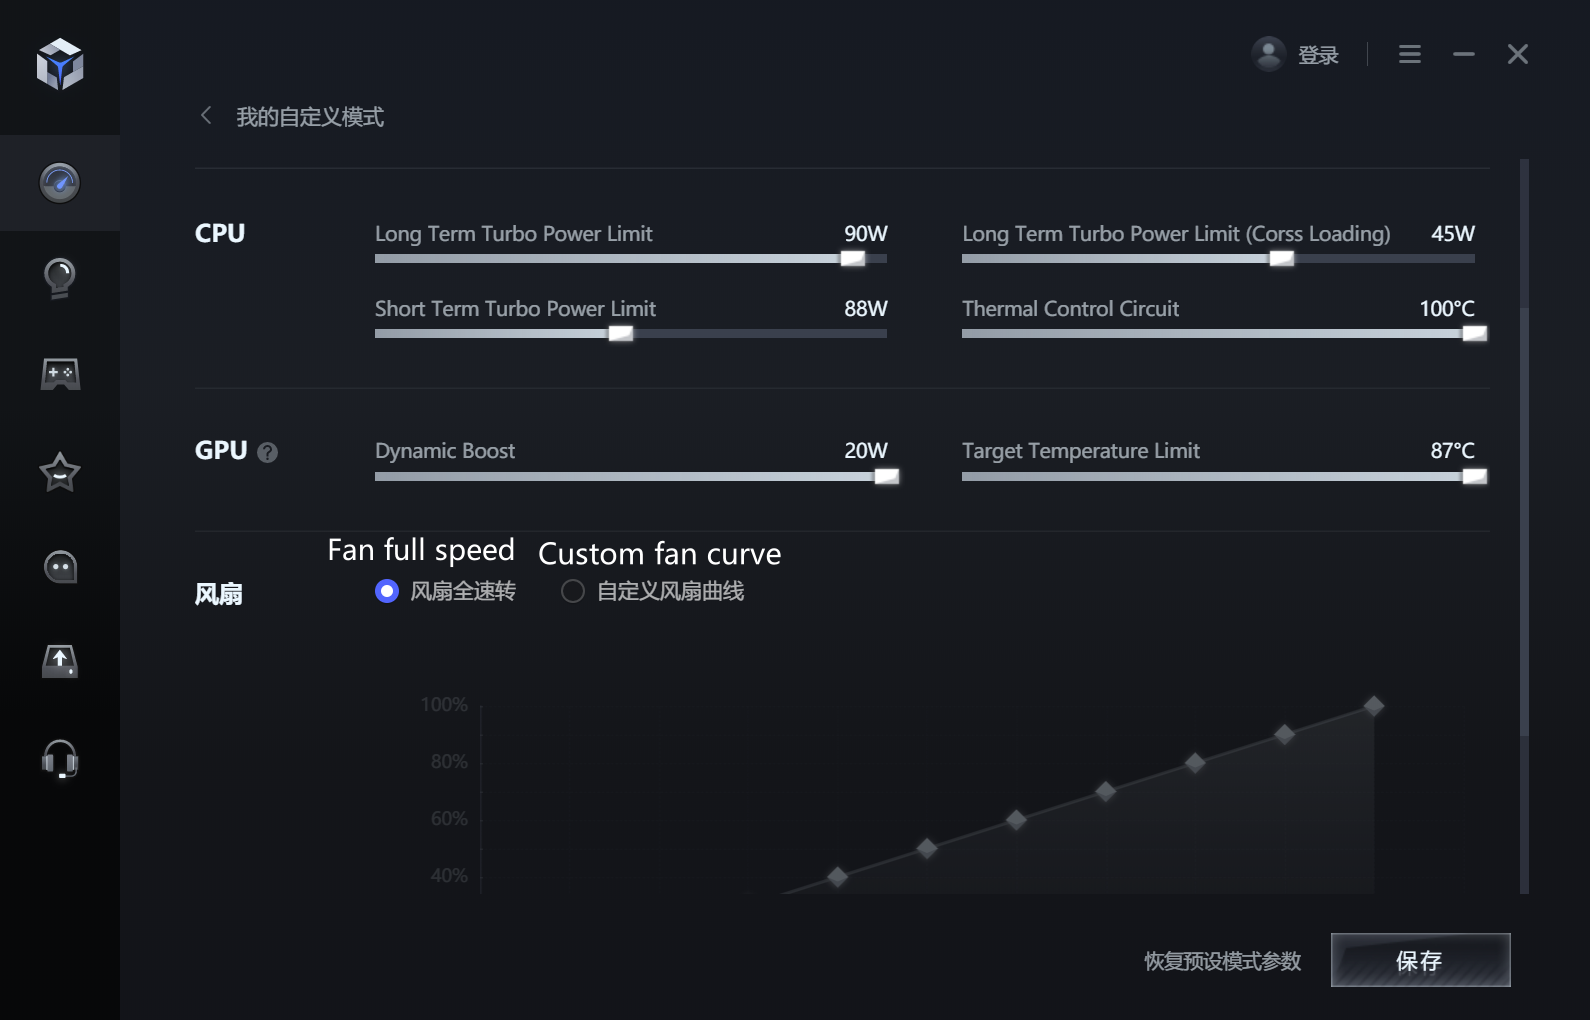Viewport: 1590px width, 1020px height.
Task: Open the lighting effects panel
Action: [60, 278]
